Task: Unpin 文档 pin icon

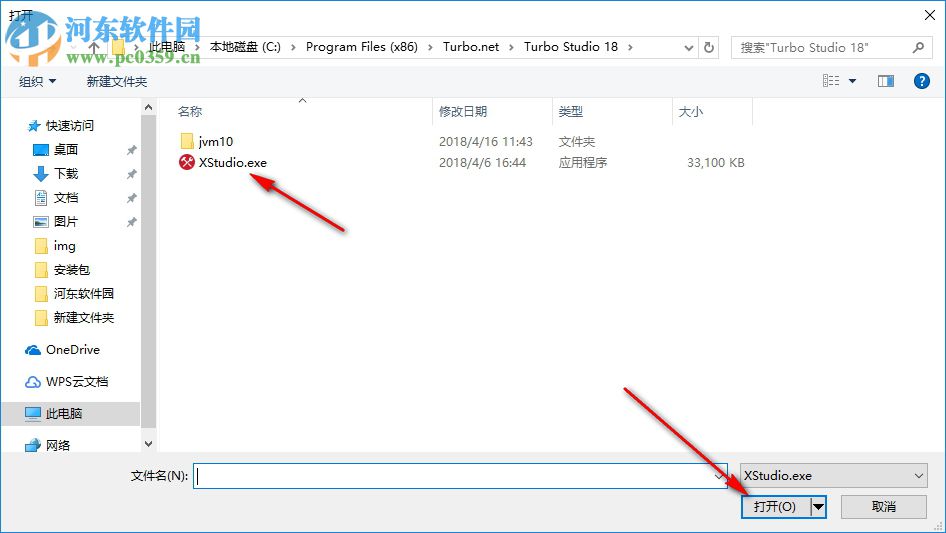Action: [x=131, y=198]
